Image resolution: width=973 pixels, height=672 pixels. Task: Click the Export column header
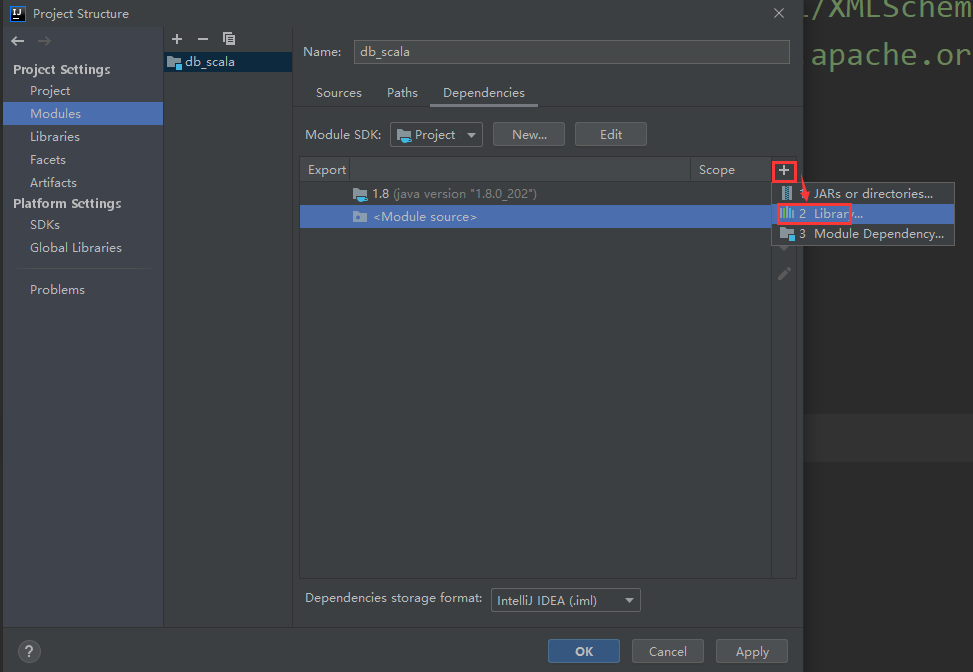click(326, 170)
